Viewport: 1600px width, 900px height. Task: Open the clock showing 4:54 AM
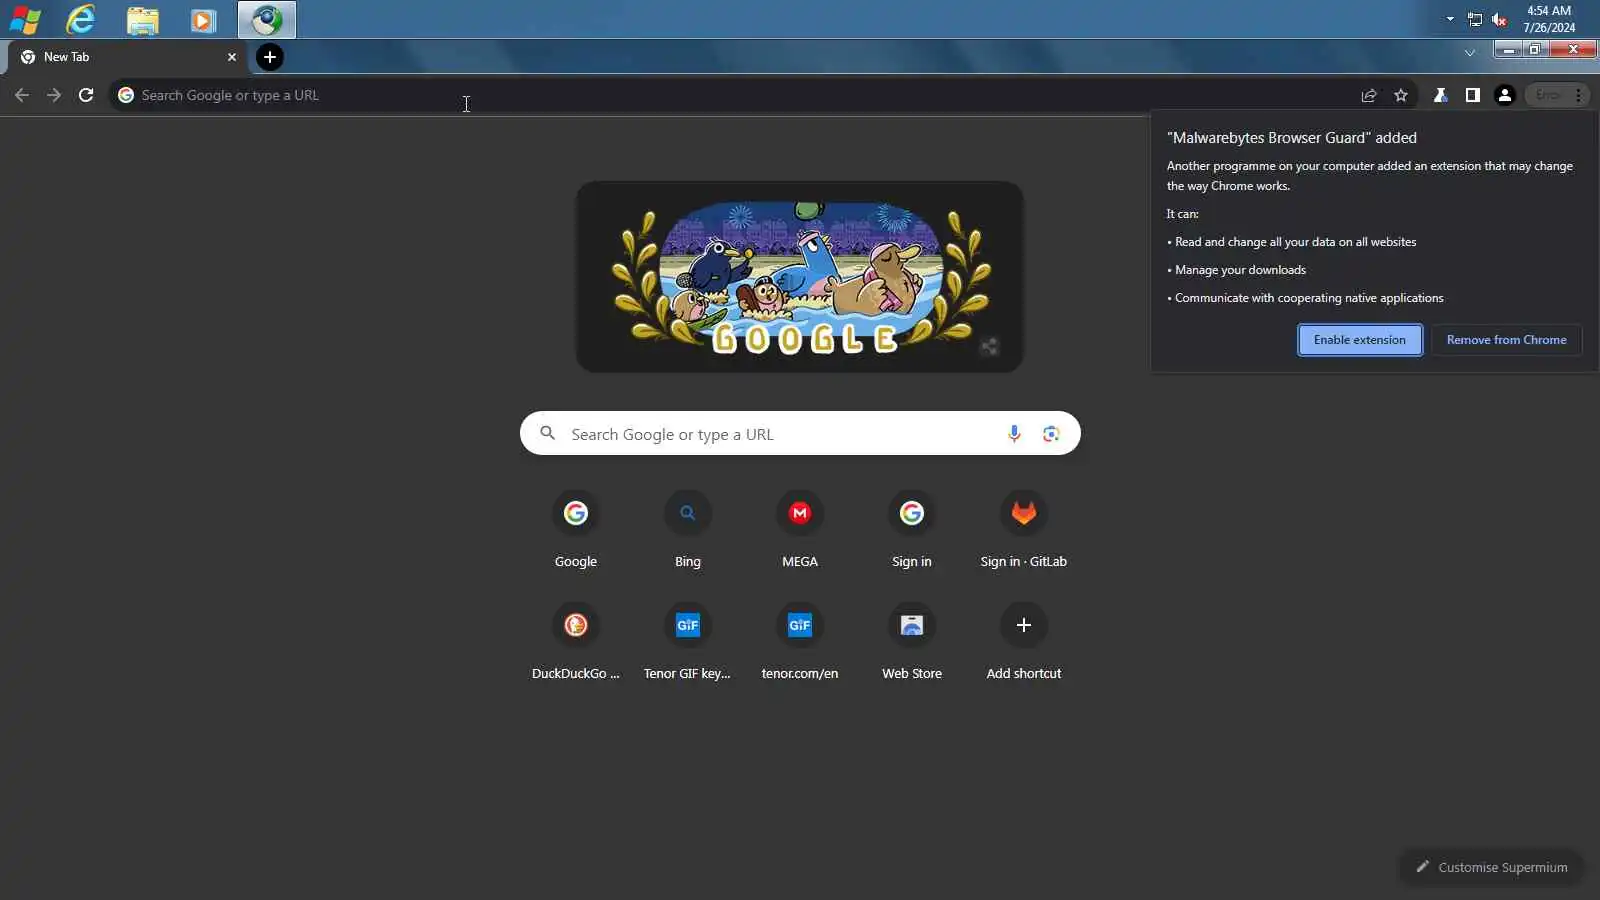pos(1549,19)
